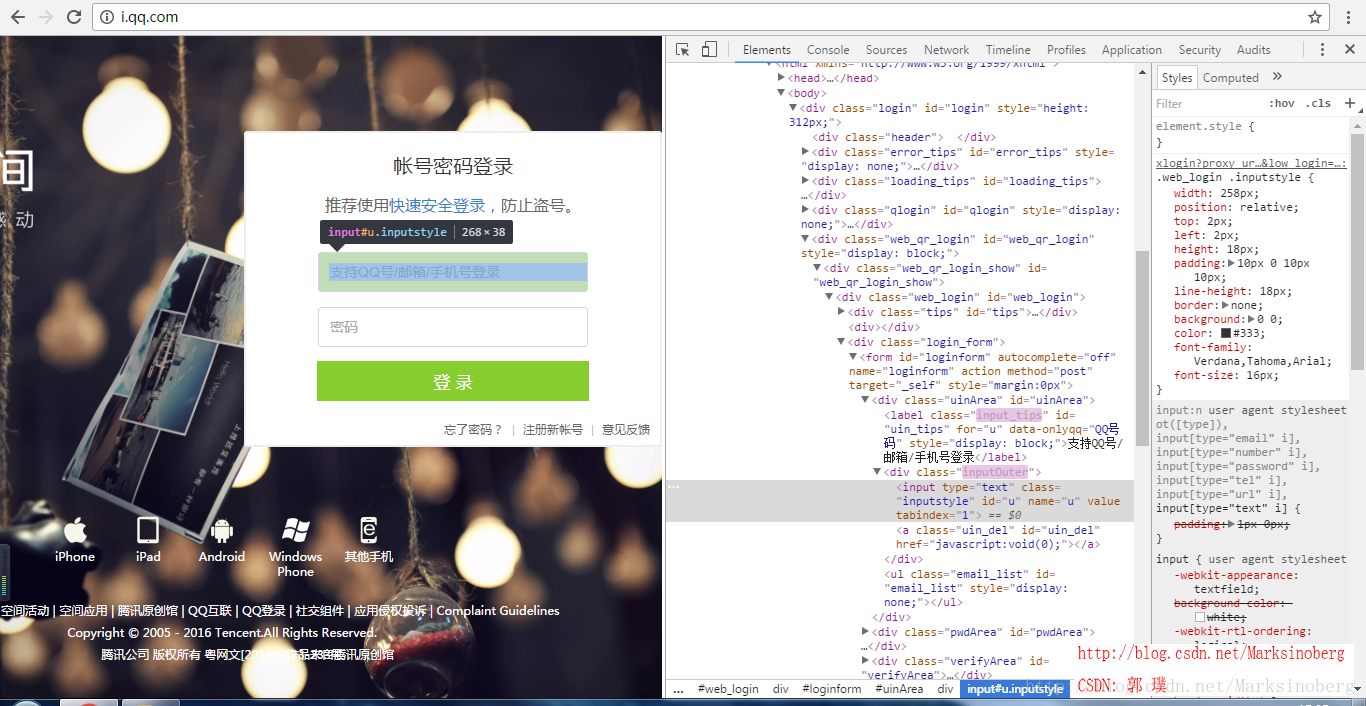Image resolution: width=1366 pixels, height=706 pixels.
Task: Click the ellipsis at breadcrumb bar start
Action: (678, 689)
